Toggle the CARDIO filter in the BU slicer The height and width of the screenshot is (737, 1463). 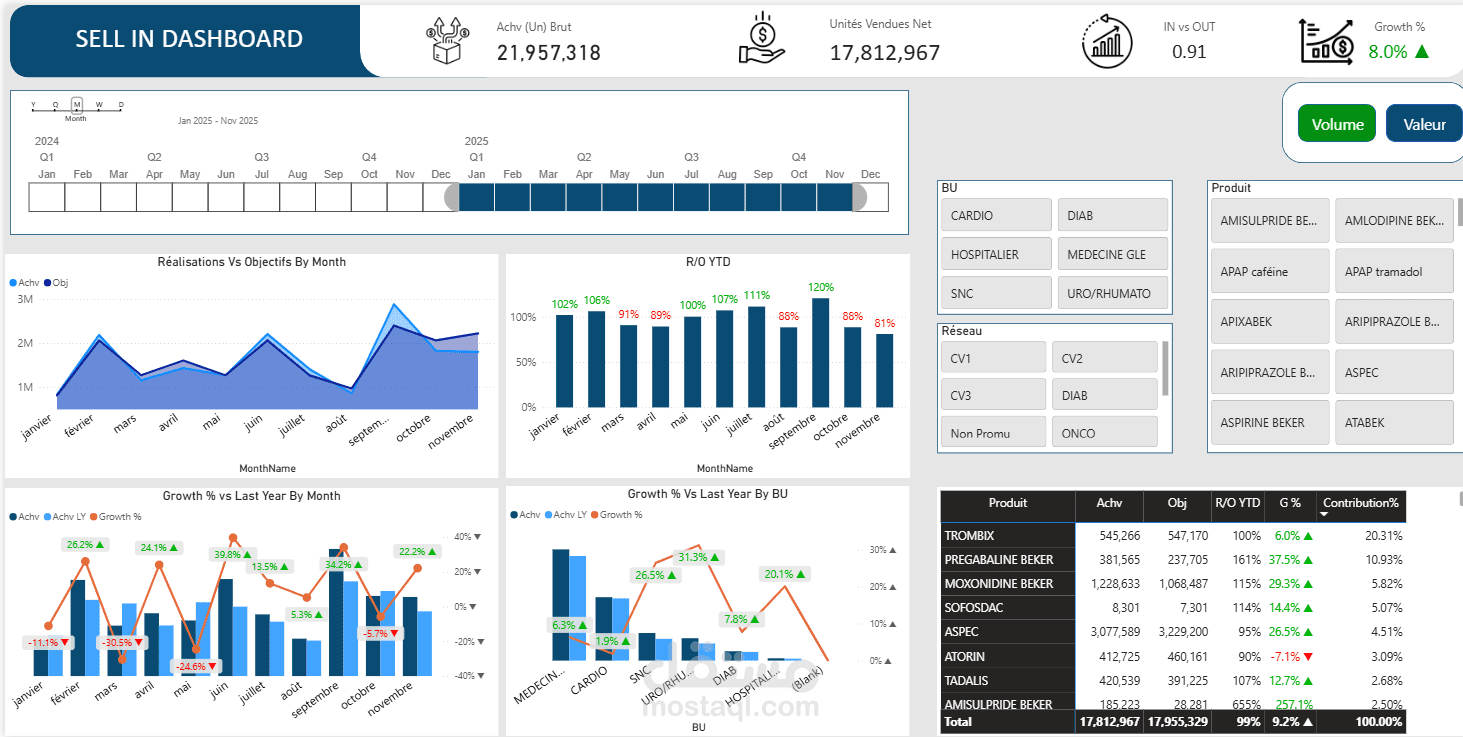coord(996,215)
